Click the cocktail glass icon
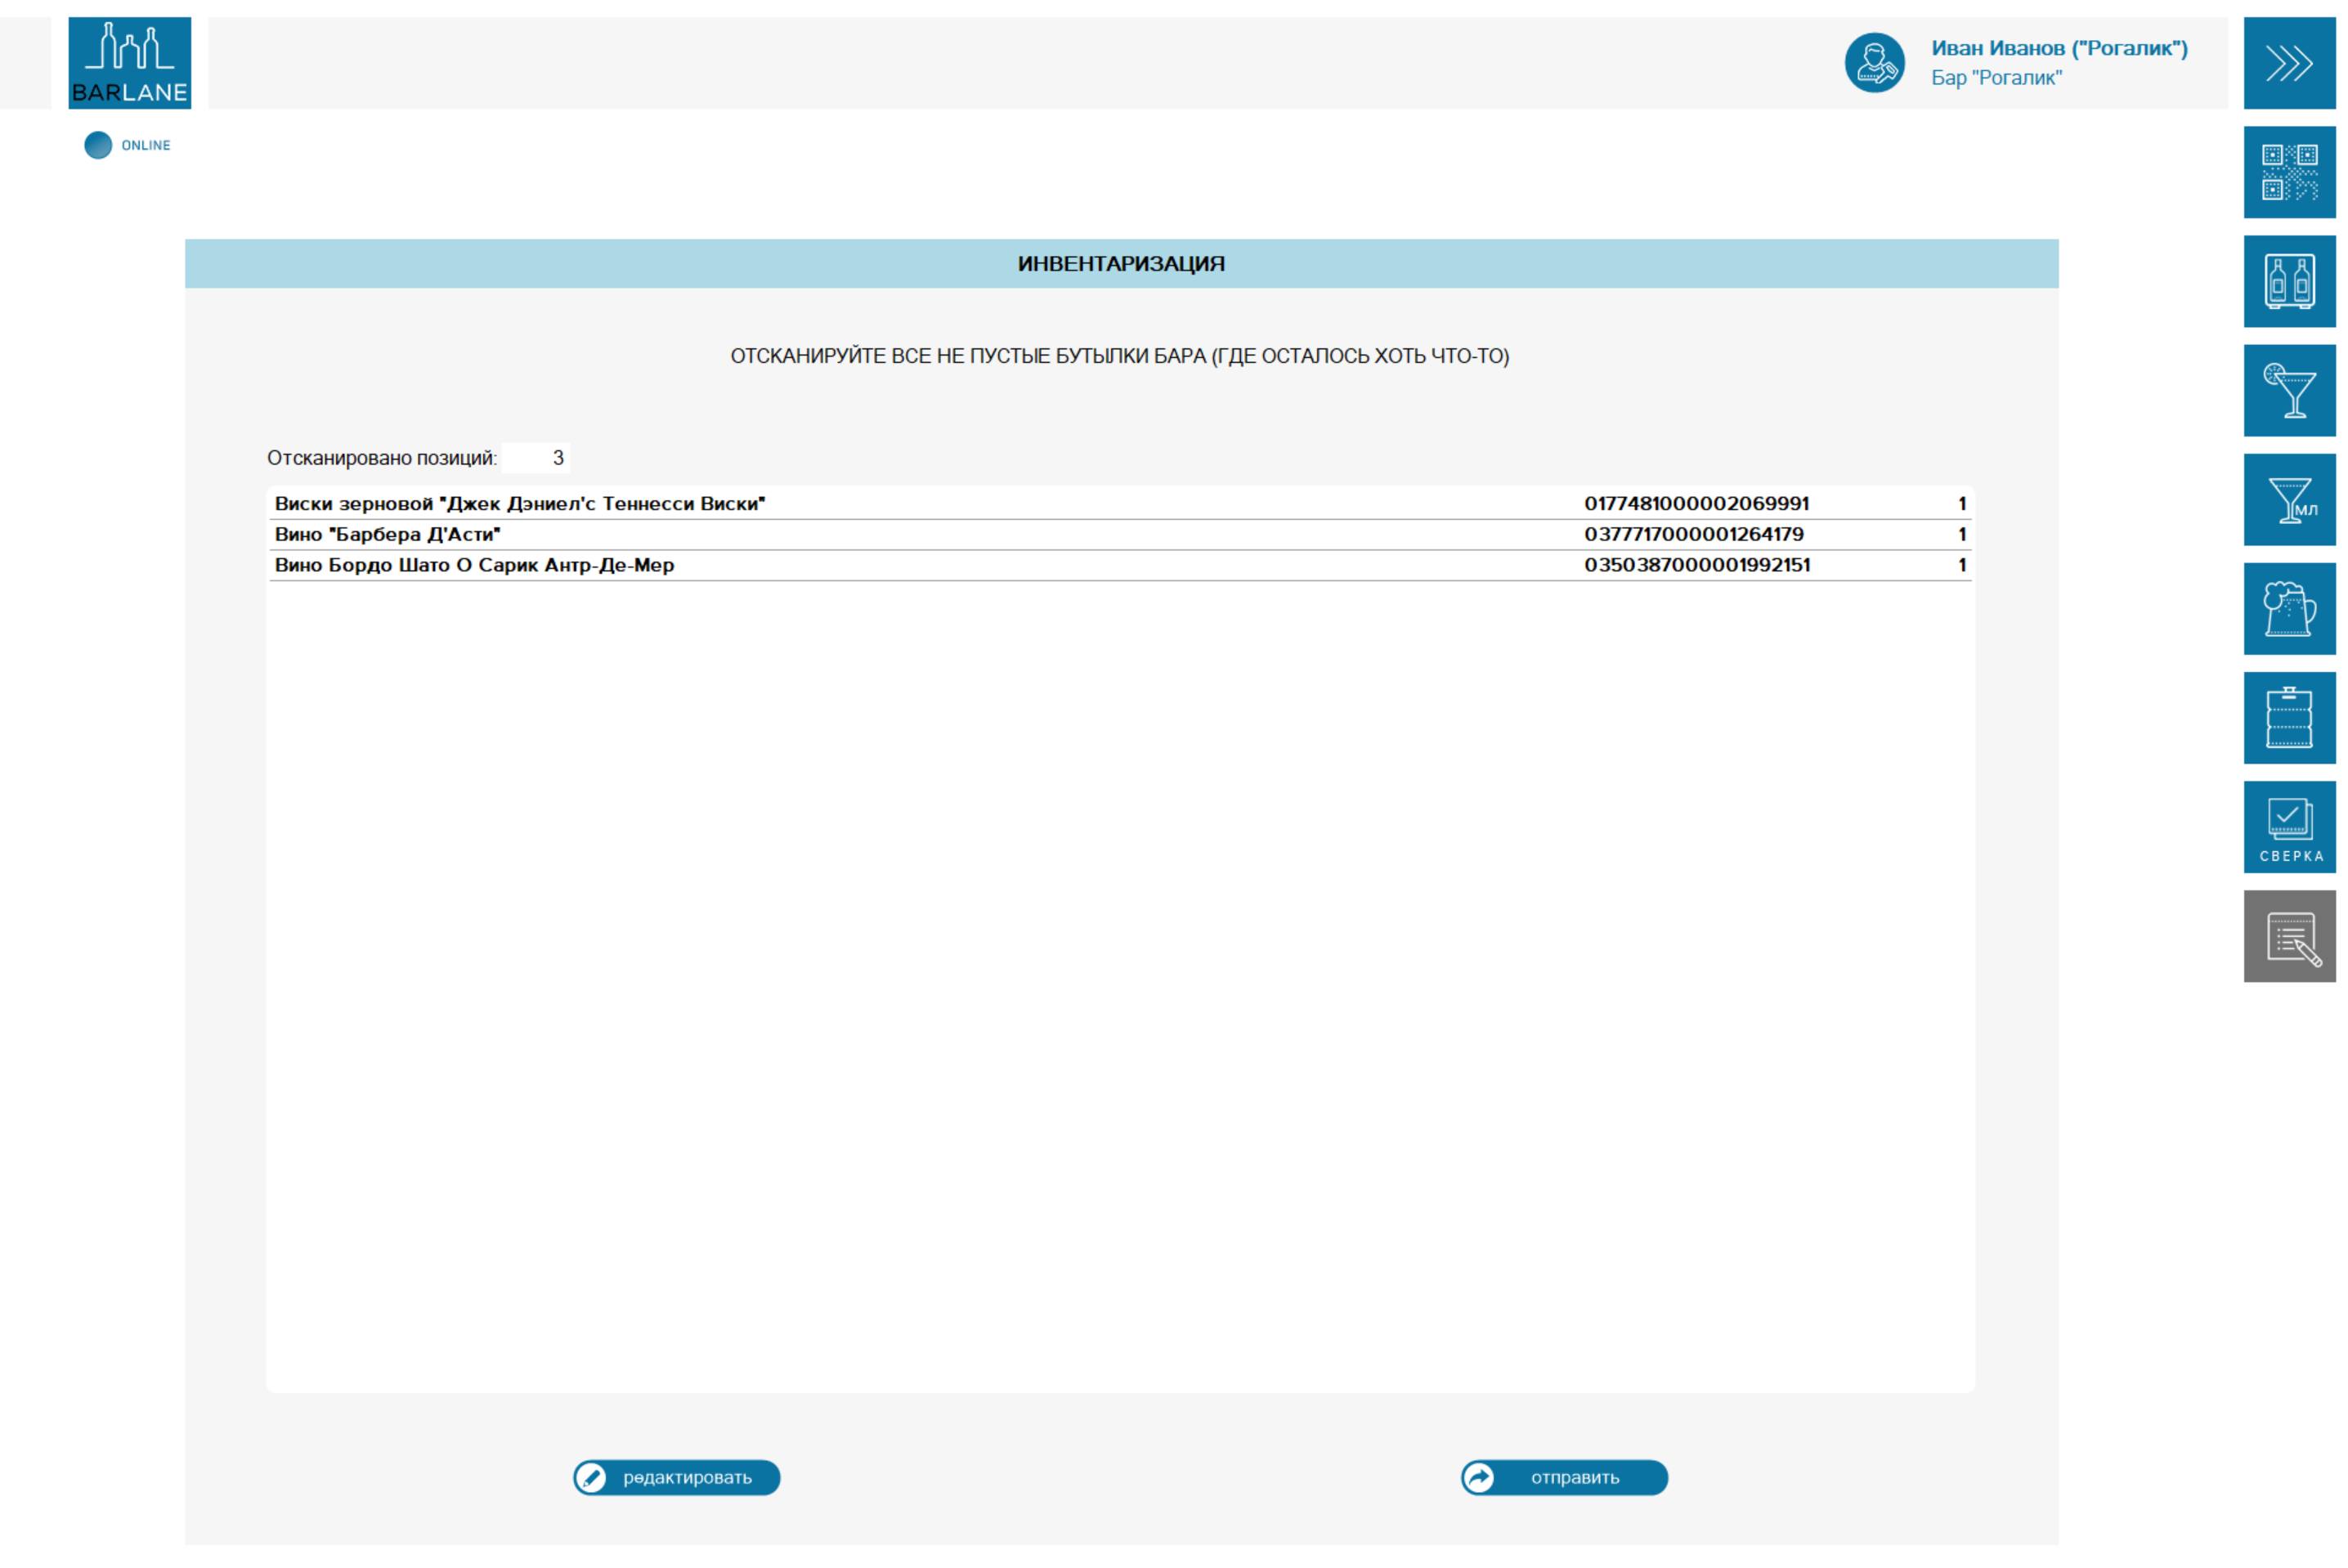This screenshot has width=2348, height=1568. click(x=2288, y=390)
